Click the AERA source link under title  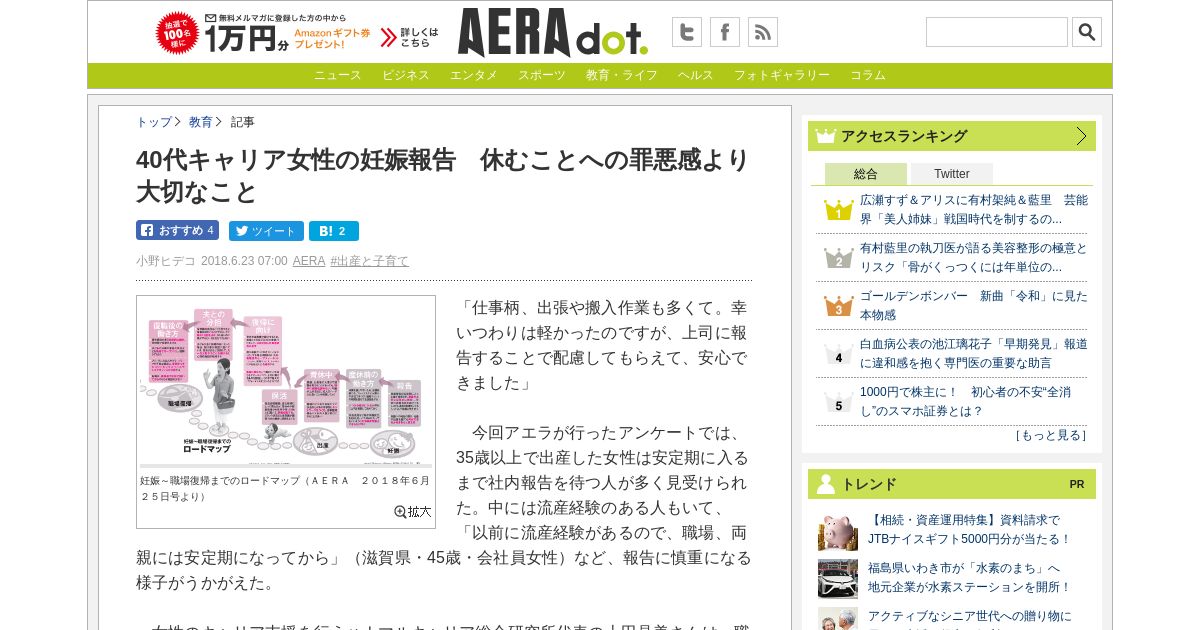[x=309, y=261]
